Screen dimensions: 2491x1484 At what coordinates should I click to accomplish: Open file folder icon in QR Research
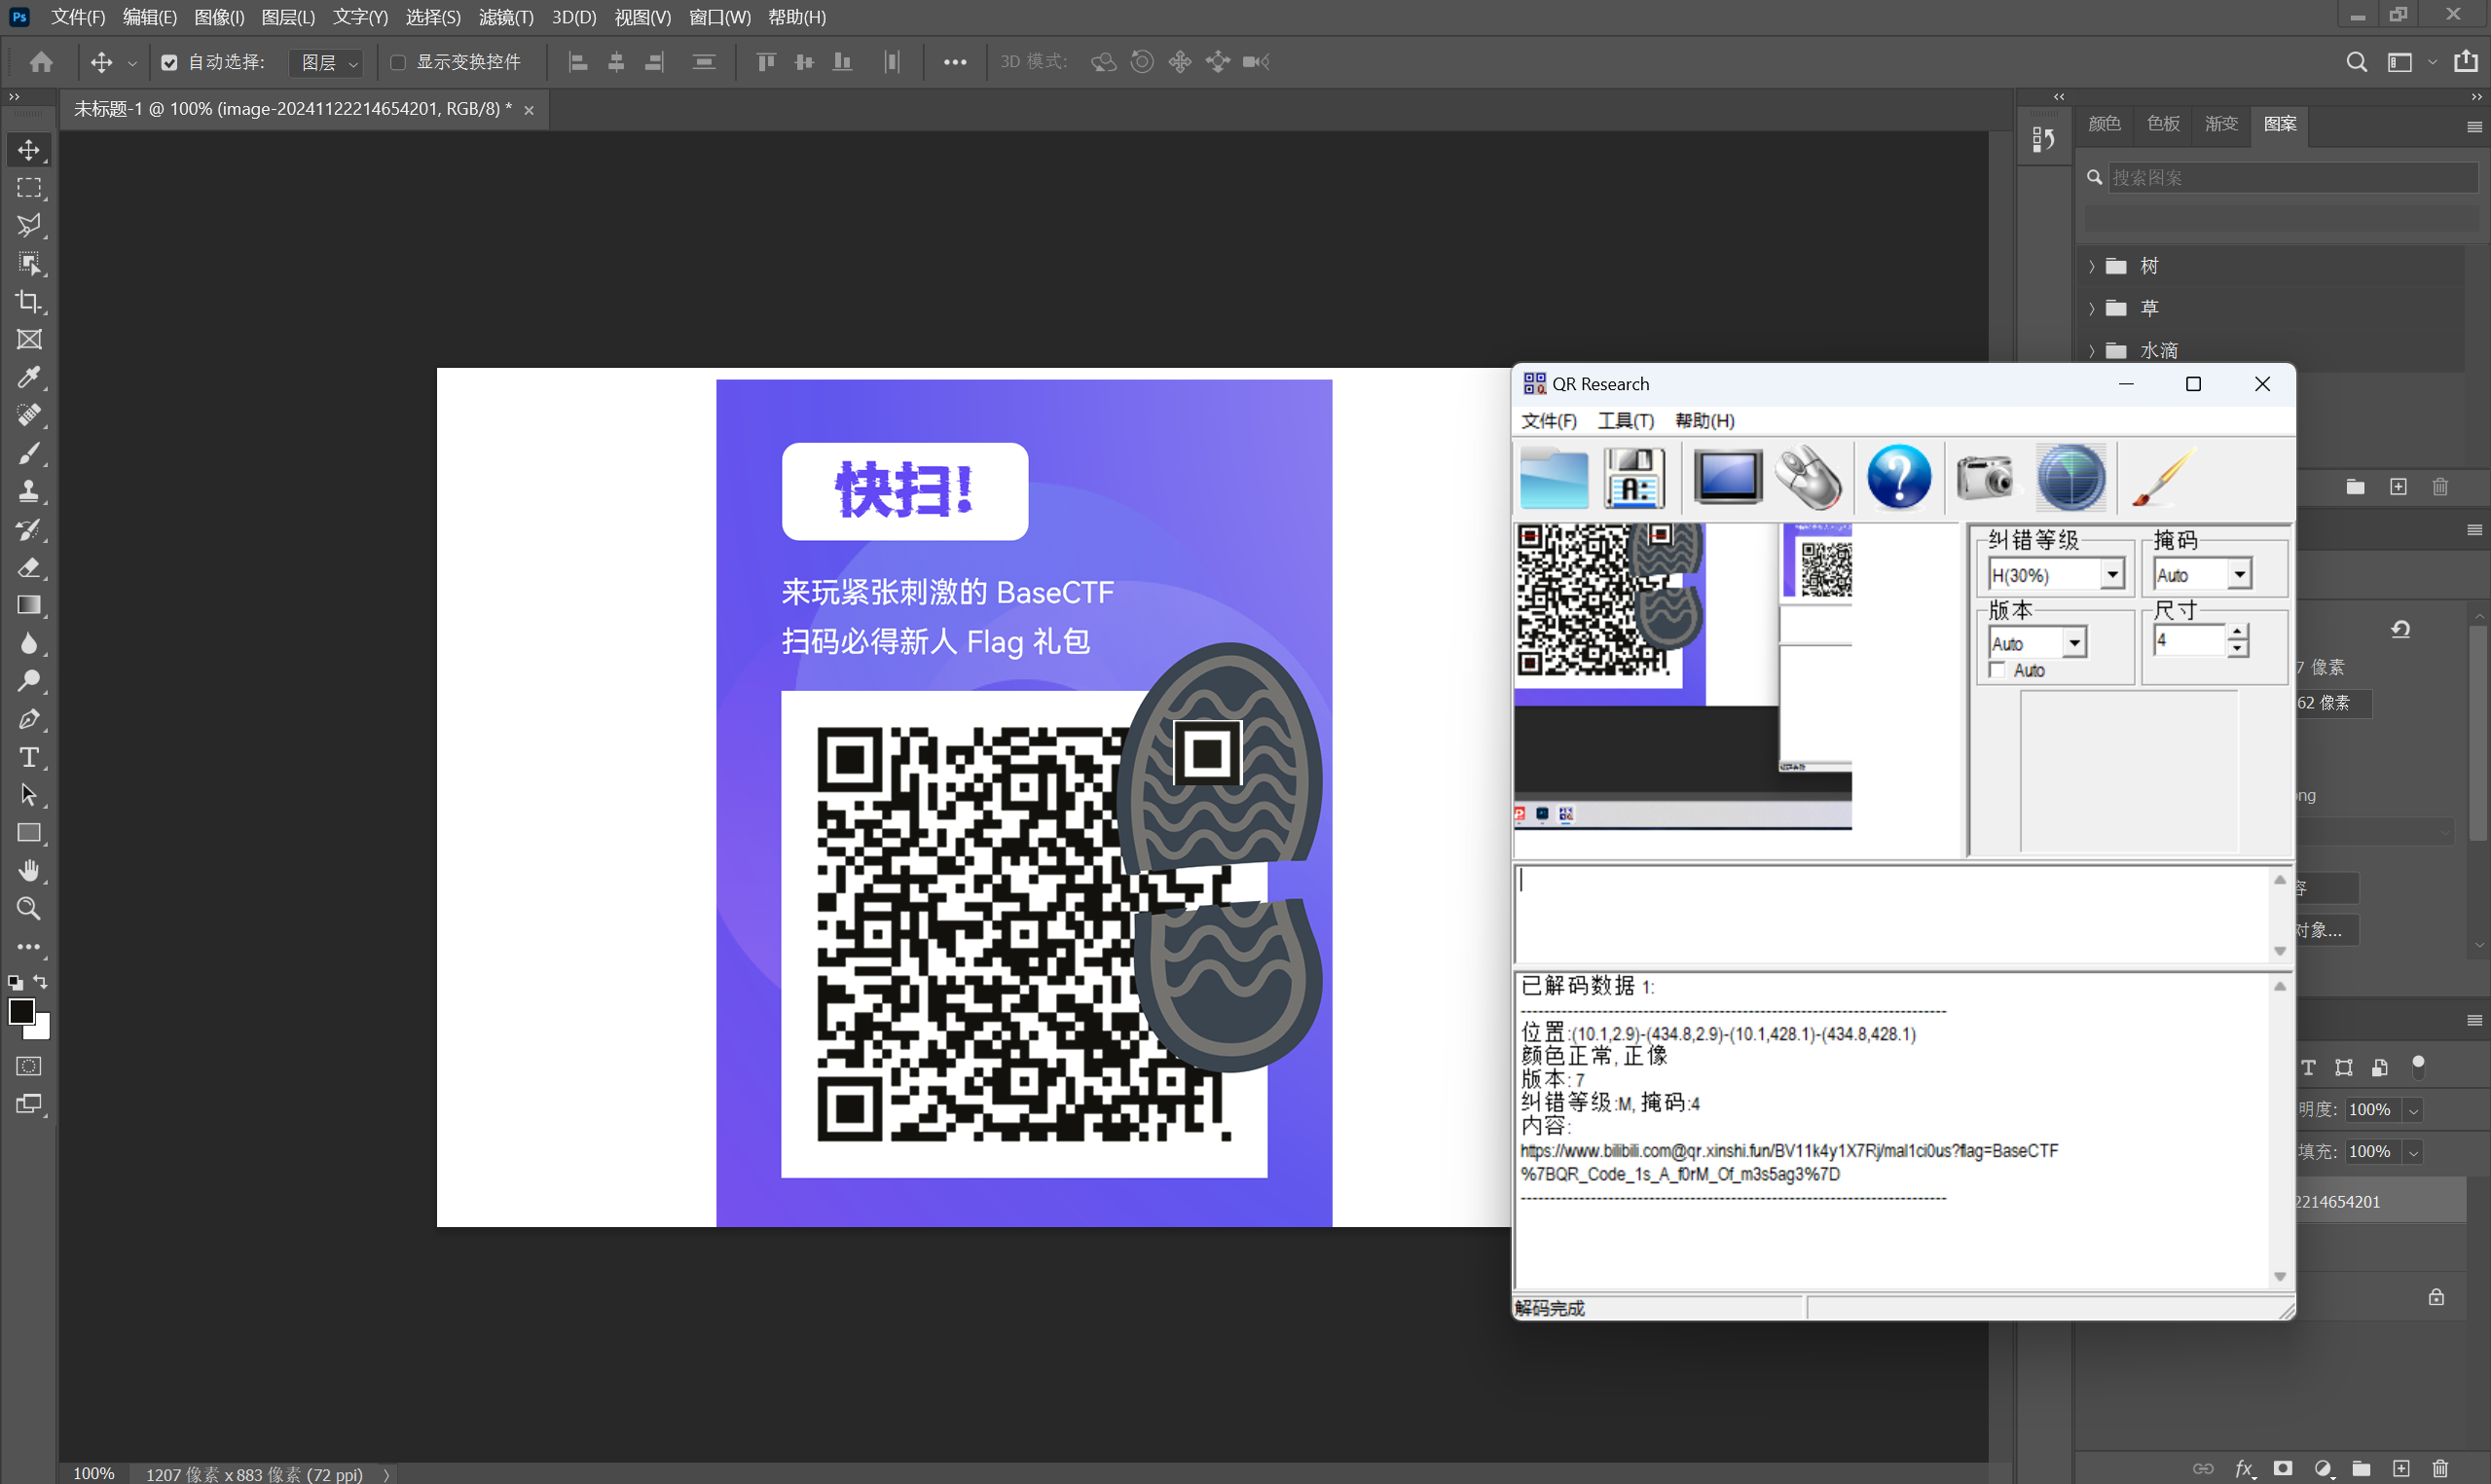[1554, 478]
